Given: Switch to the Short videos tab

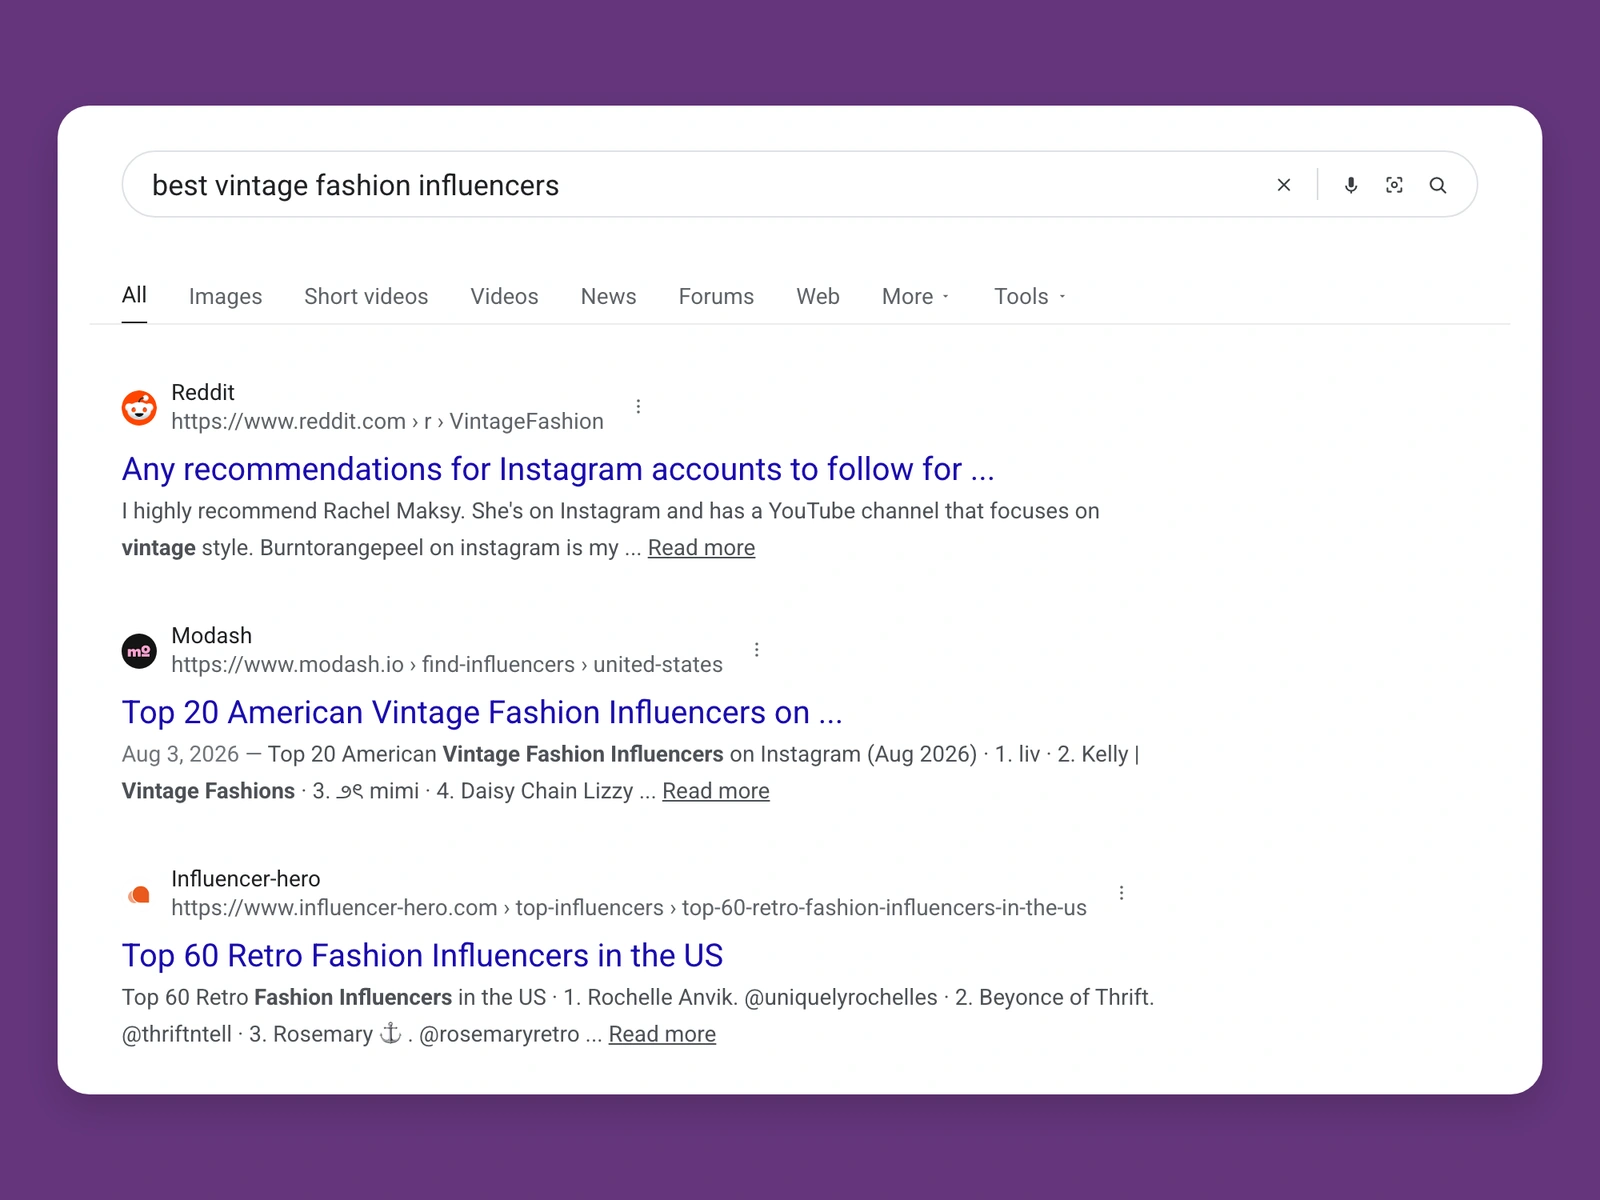Looking at the screenshot, I should tap(366, 296).
